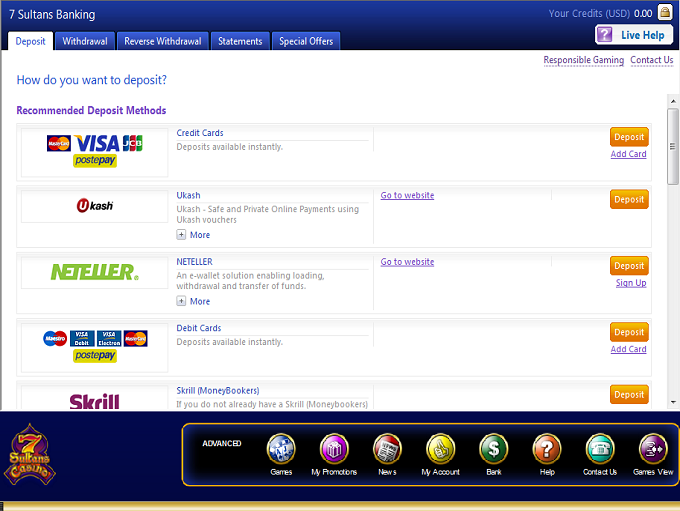Open My Account thumbs-up icon
Viewport: 680px width, 511px height.
[x=441, y=449]
